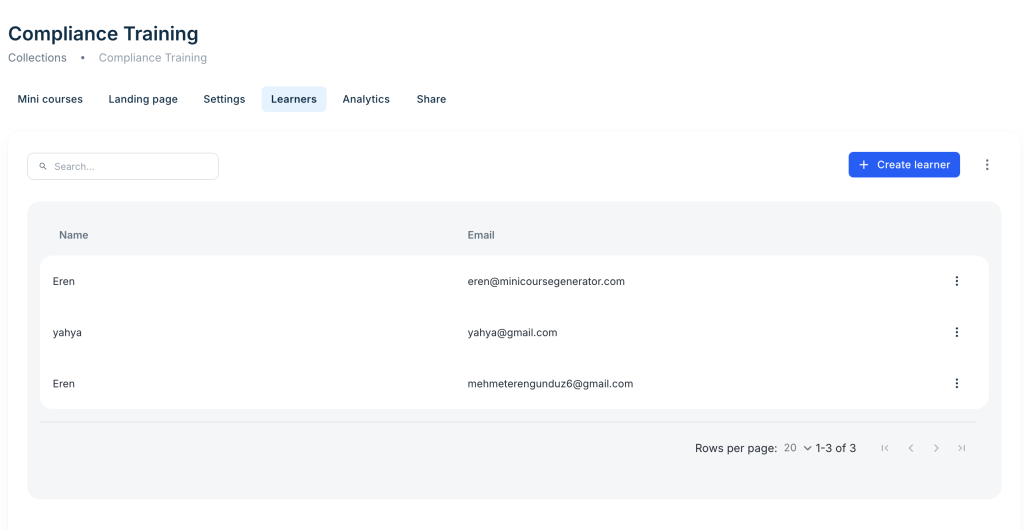Go to the previous page arrow
1024x530 pixels.
point(911,448)
